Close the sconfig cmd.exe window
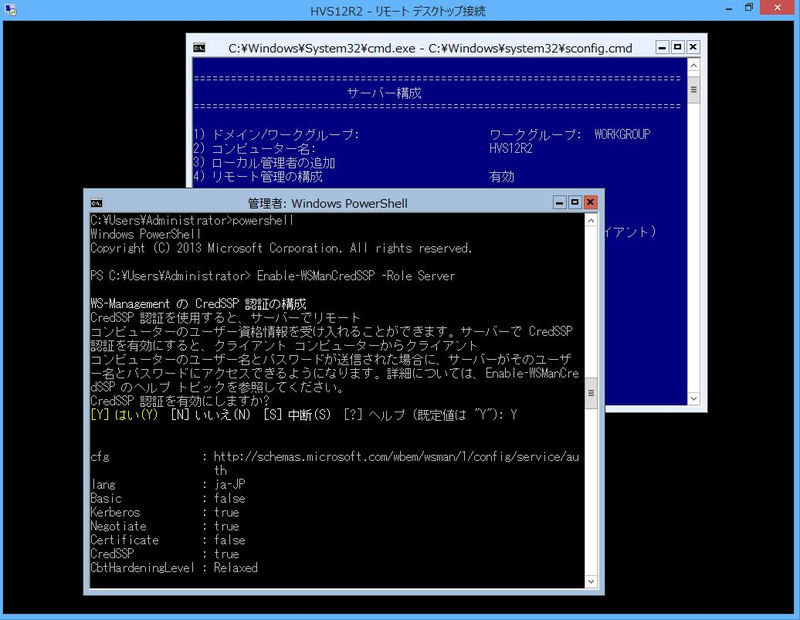The image size is (800, 620). tap(693, 47)
